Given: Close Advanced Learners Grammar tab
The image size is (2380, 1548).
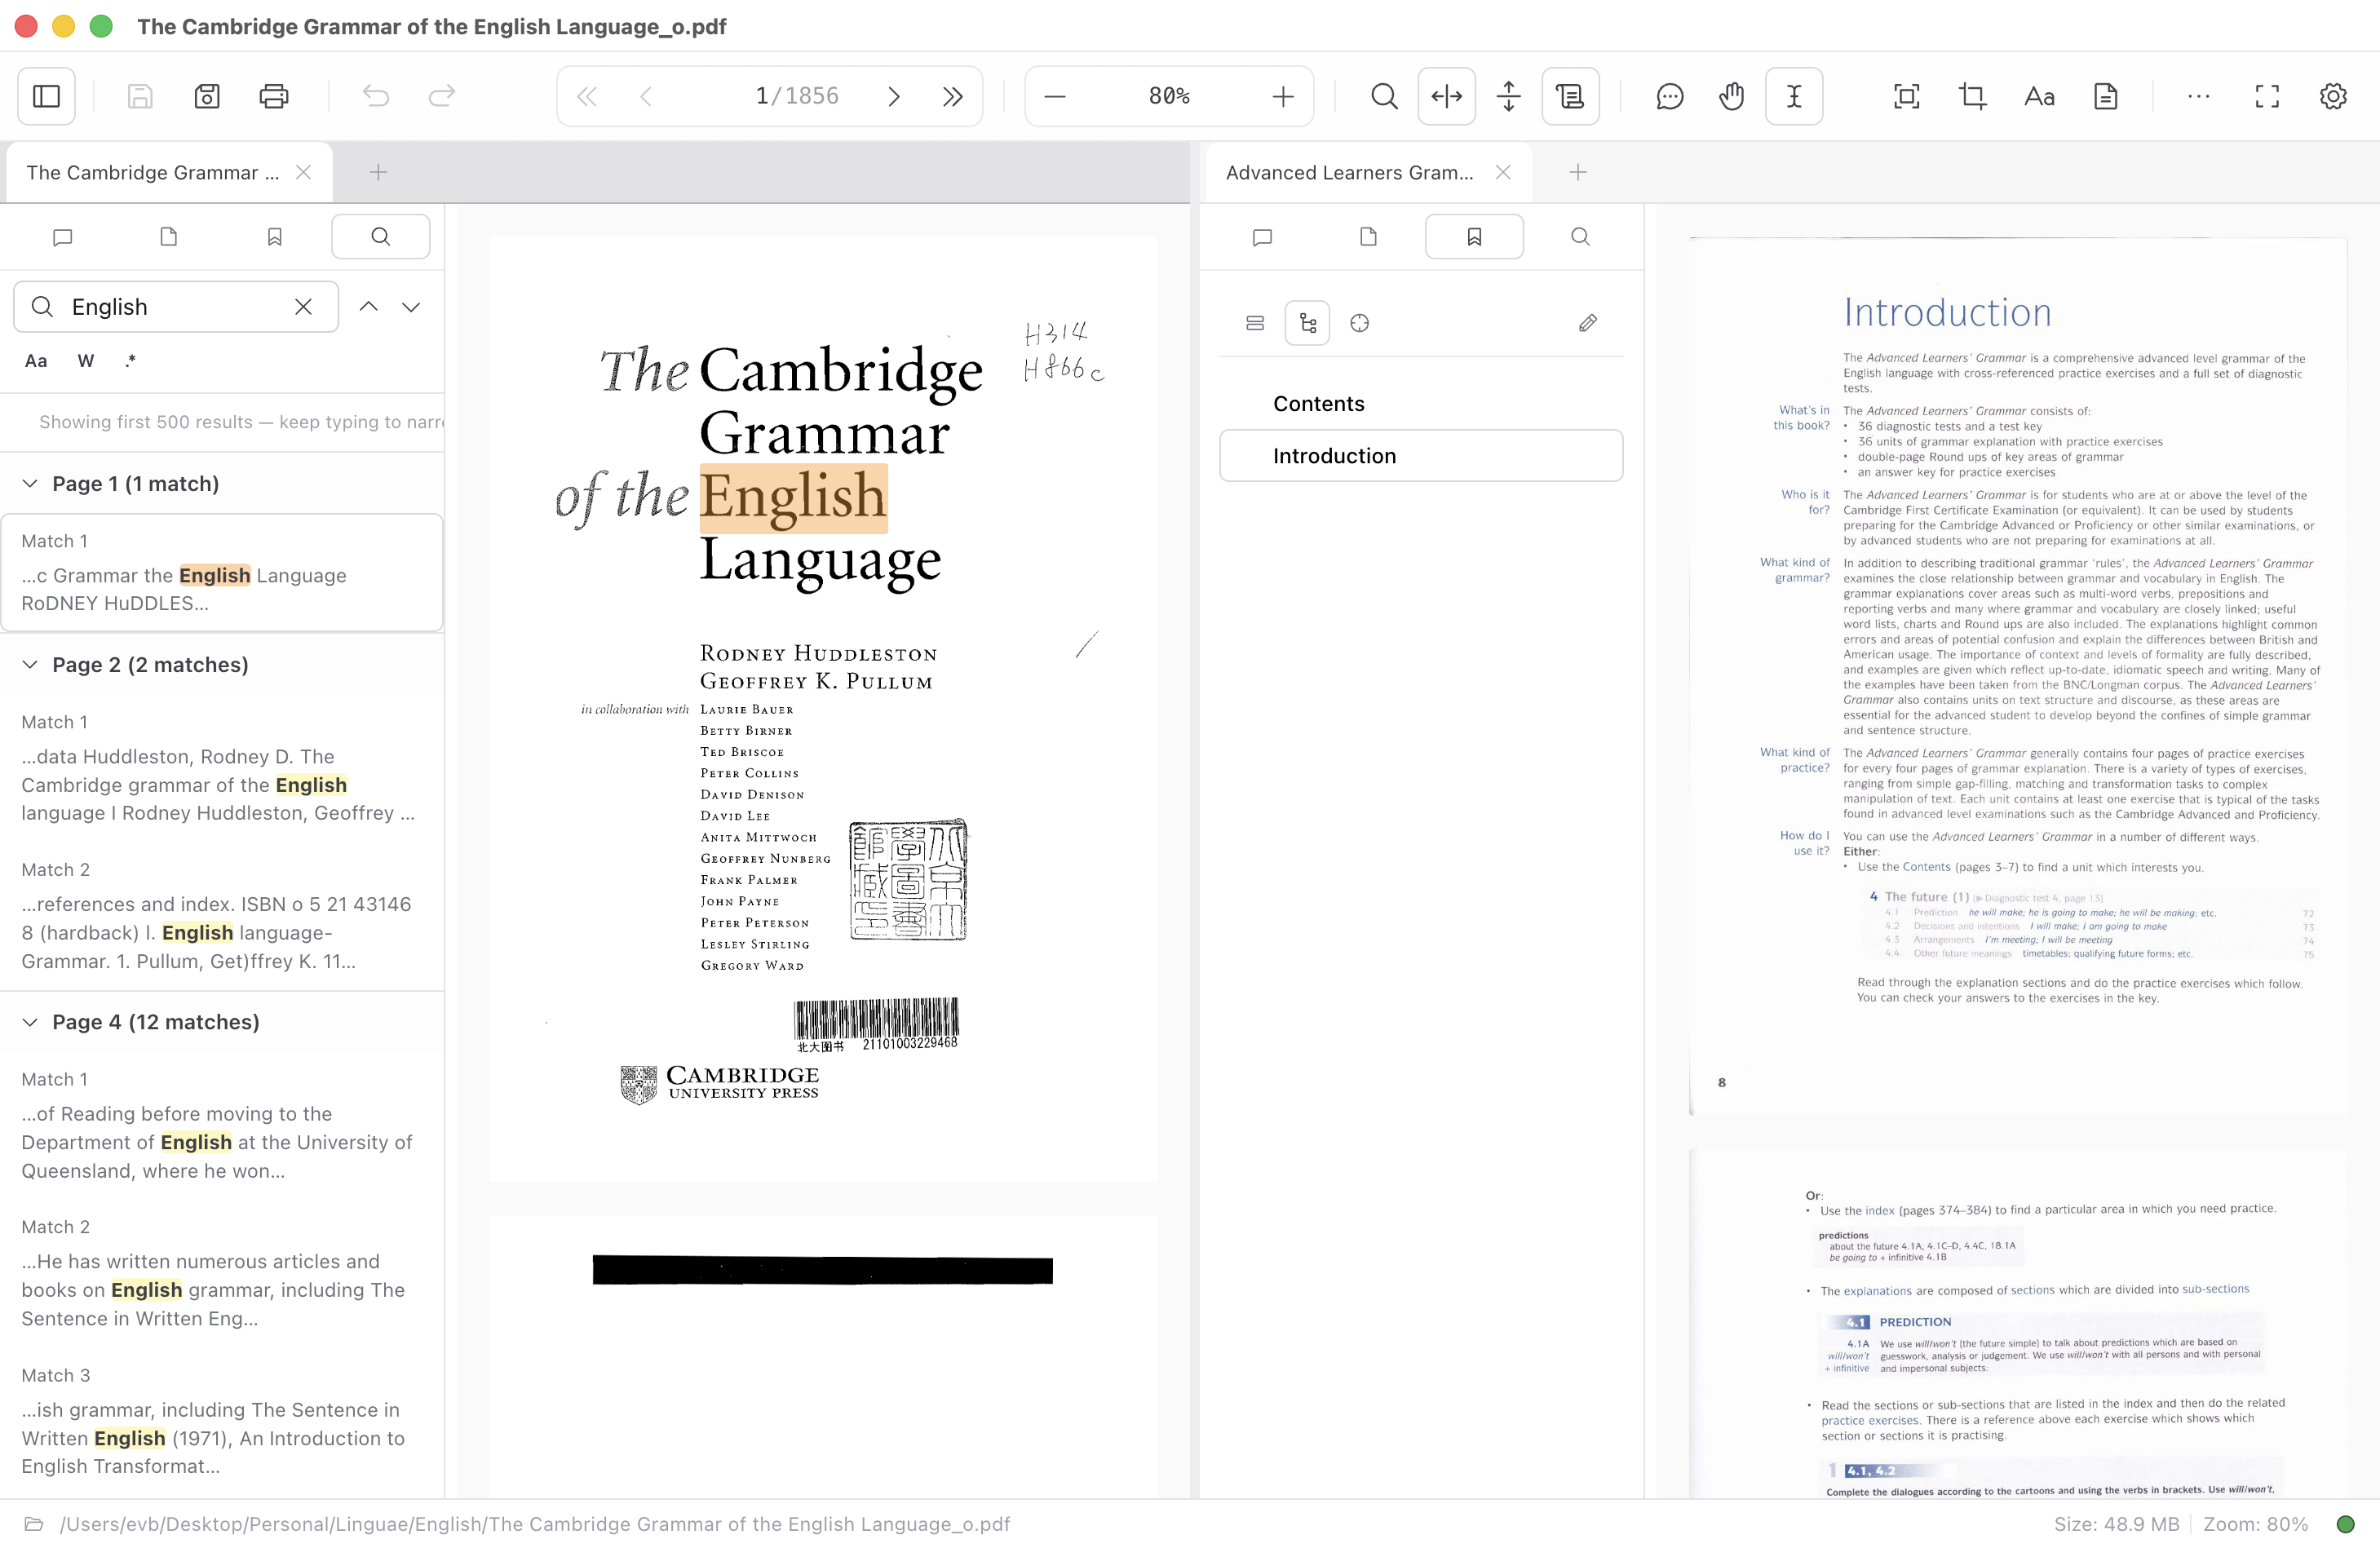Looking at the screenshot, I should tap(1503, 172).
